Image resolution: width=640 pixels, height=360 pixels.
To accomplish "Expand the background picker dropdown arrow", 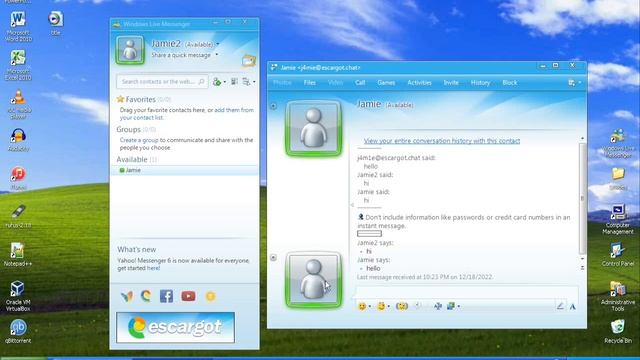I will coord(458,307).
